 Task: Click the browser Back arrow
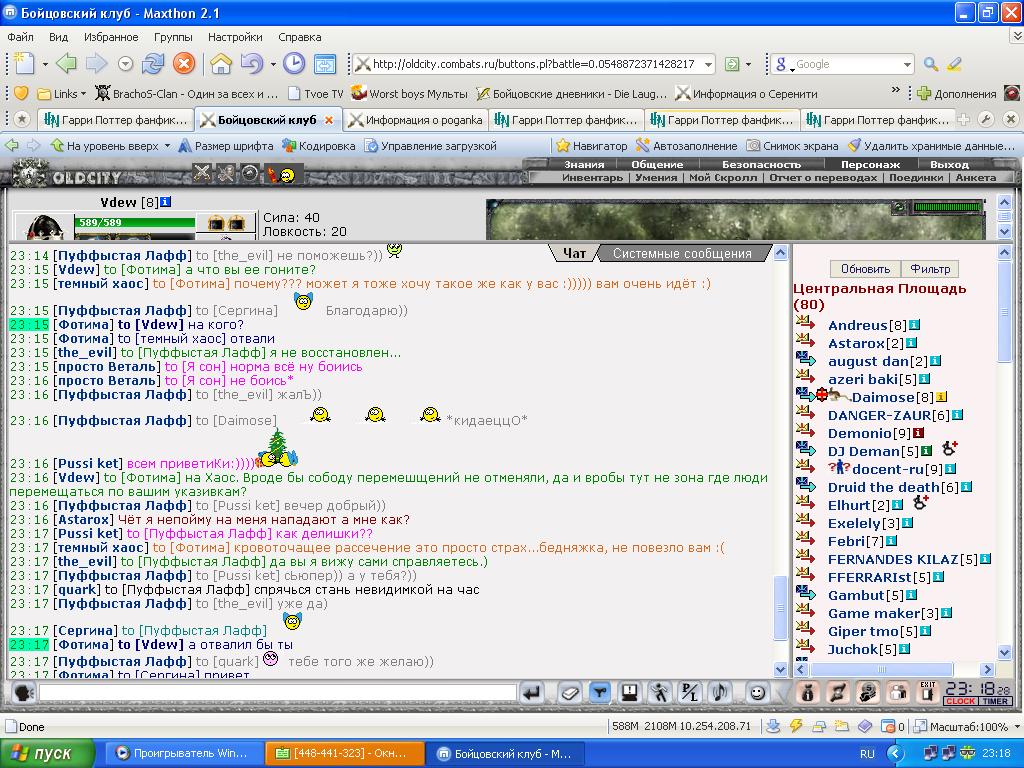tap(66, 63)
